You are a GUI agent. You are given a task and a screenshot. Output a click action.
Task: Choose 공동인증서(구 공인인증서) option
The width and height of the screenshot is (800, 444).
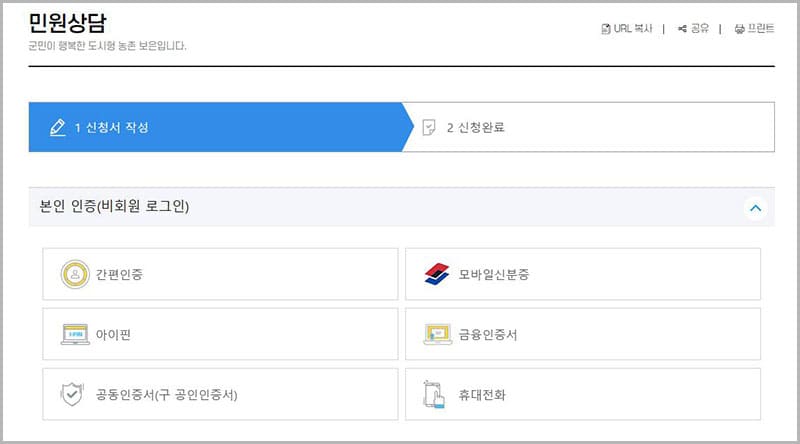tap(219, 394)
